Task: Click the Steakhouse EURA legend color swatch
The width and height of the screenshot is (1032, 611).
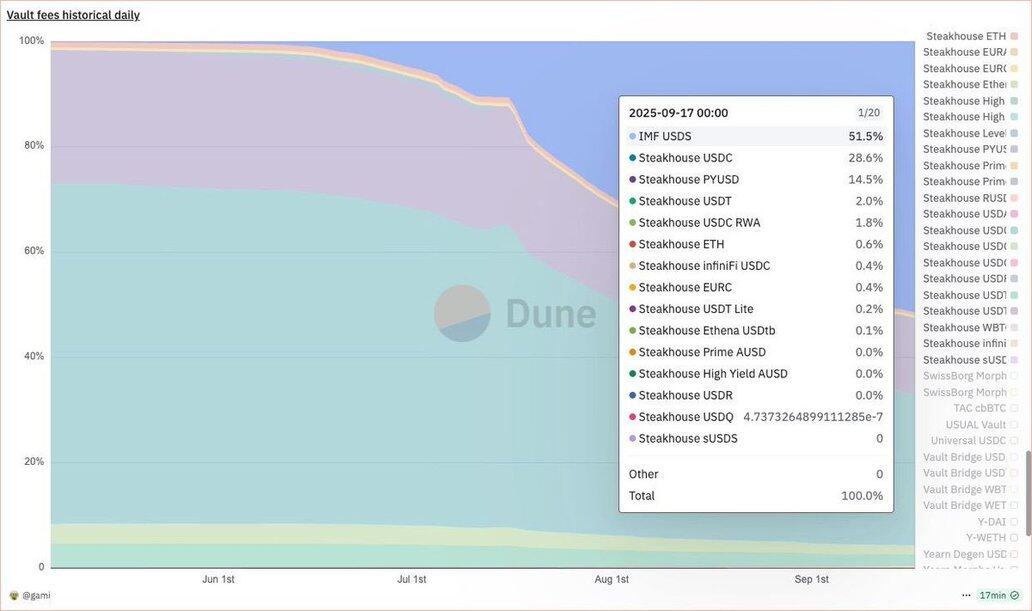Action: (x=1014, y=52)
